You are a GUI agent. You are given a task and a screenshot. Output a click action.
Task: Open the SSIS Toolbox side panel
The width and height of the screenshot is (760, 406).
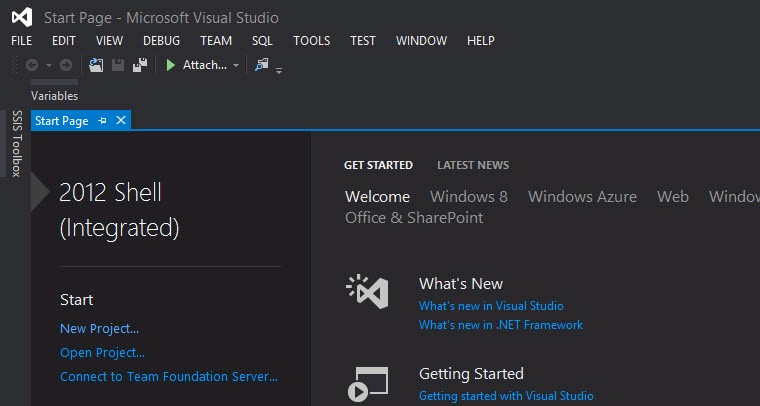click(x=15, y=143)
